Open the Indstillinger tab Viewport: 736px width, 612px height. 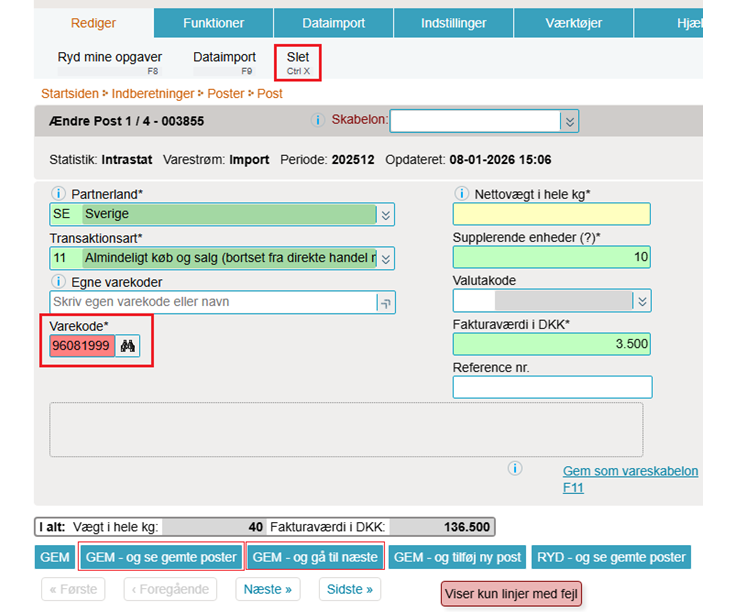pos(453,23)
